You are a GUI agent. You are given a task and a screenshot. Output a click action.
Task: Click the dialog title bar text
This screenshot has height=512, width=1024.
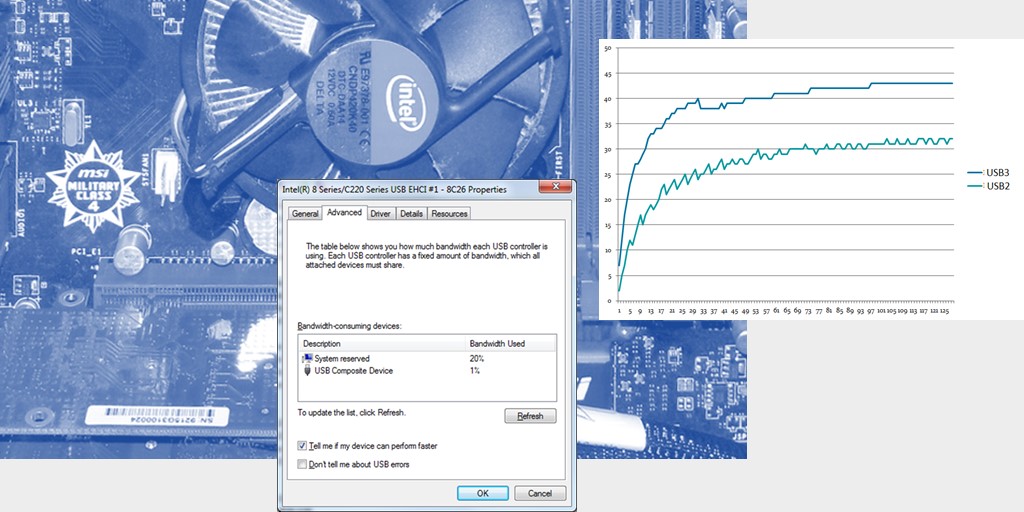(x=394, y=189)
